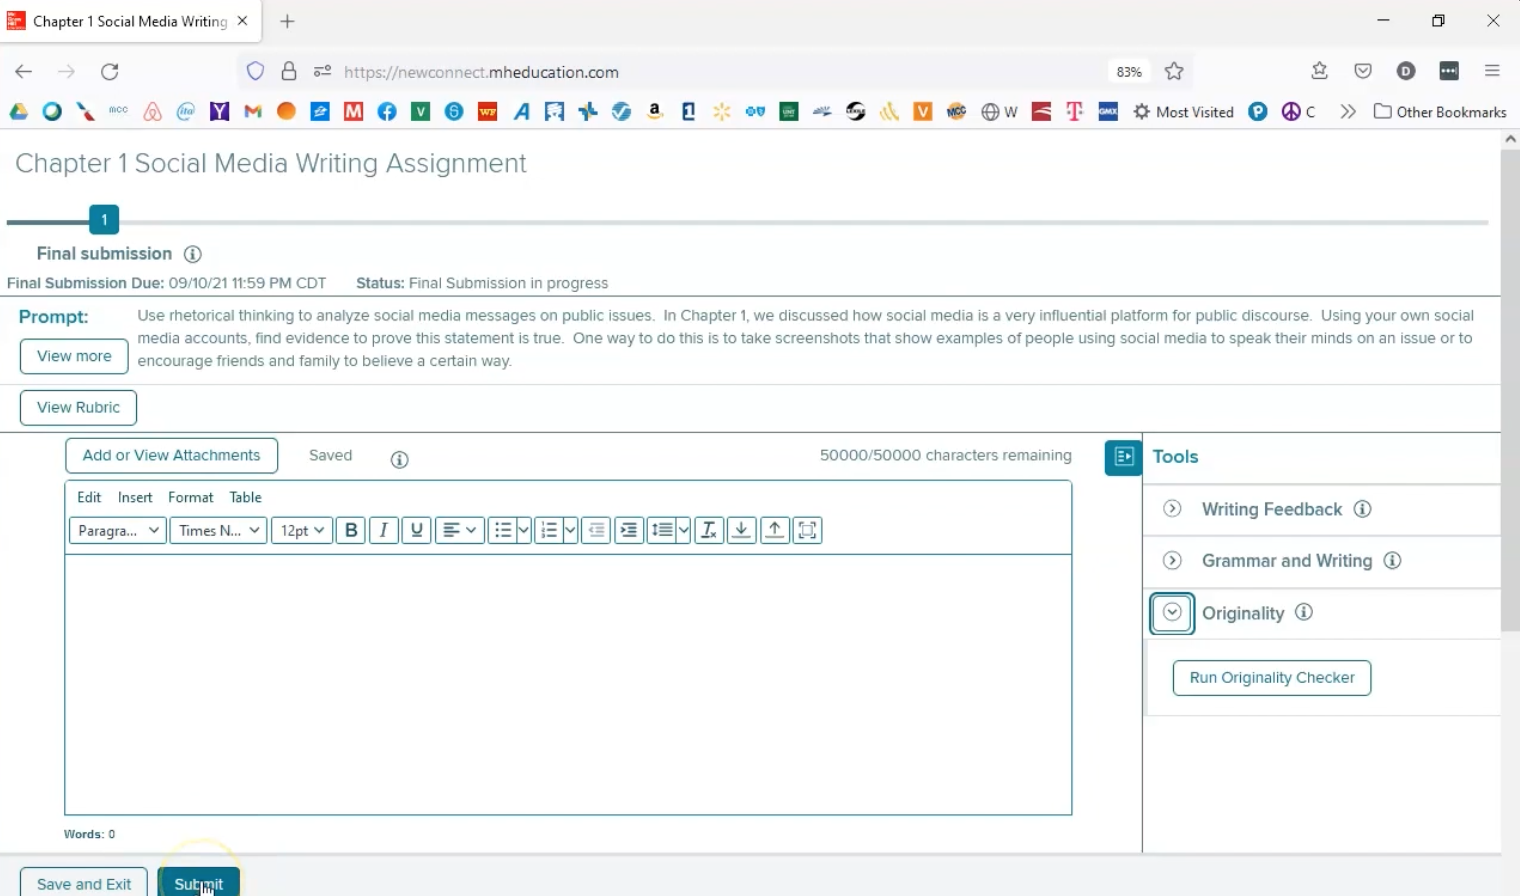Click the decrease indent icon
Image resolution: width=1520 pixels, height=896 pixels.
tap(596, 530)
